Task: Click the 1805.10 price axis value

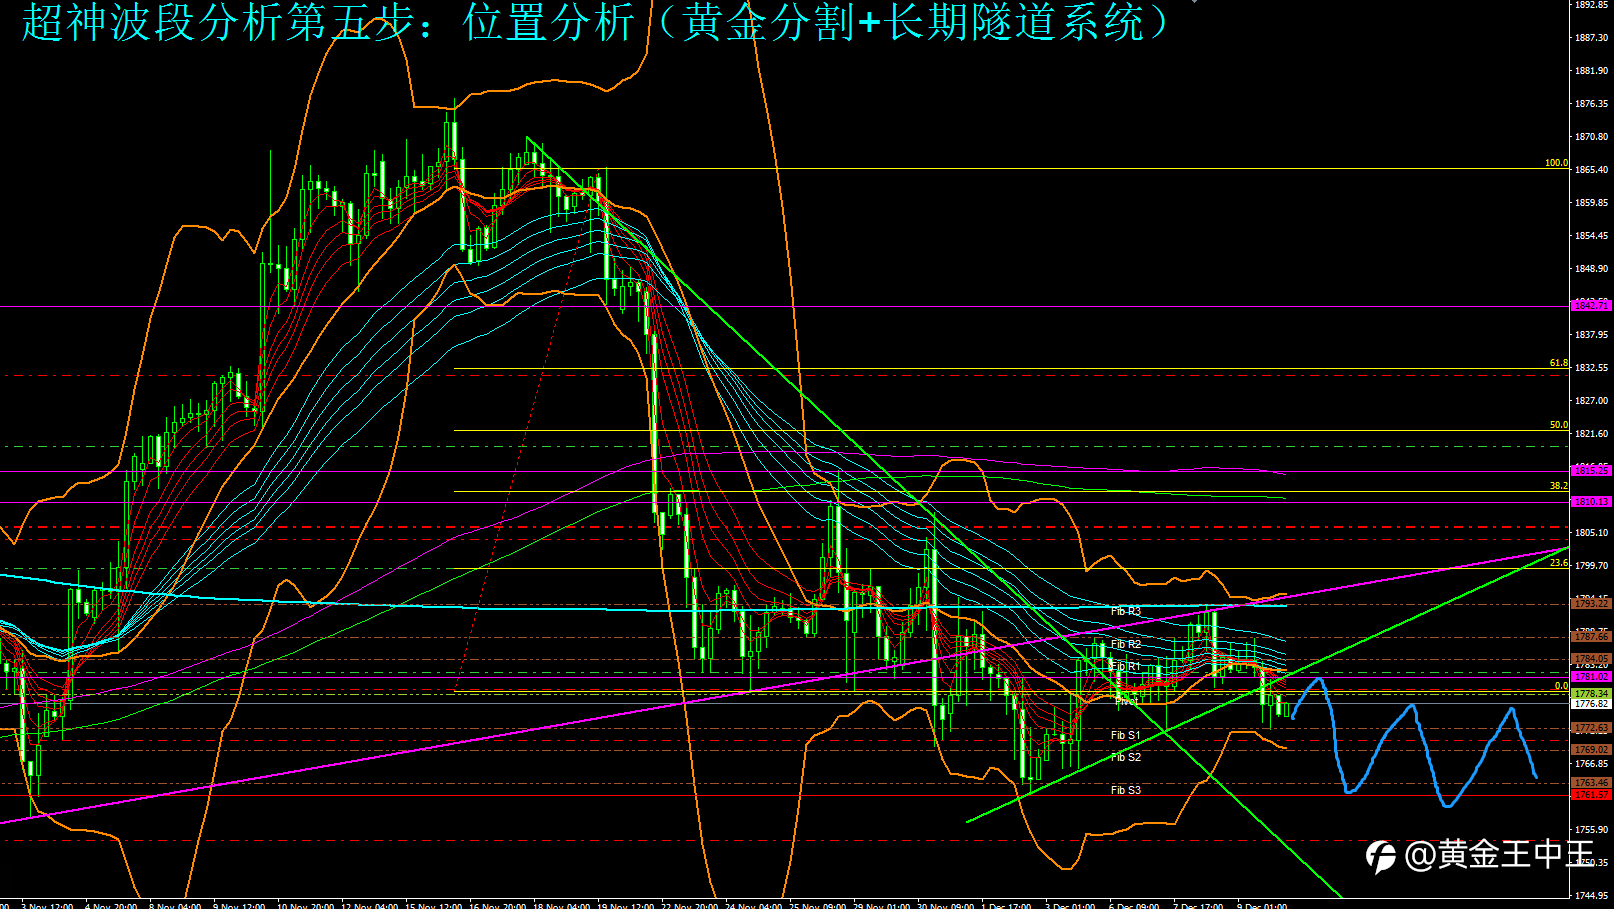Action: [1591, 533]
